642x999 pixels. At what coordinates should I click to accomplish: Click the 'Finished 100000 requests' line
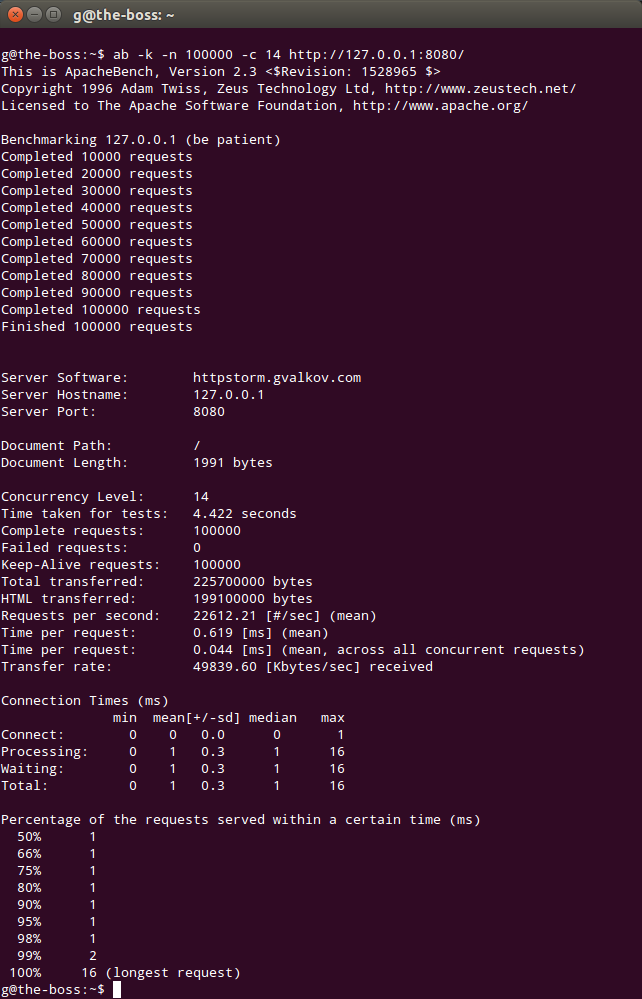97,327
